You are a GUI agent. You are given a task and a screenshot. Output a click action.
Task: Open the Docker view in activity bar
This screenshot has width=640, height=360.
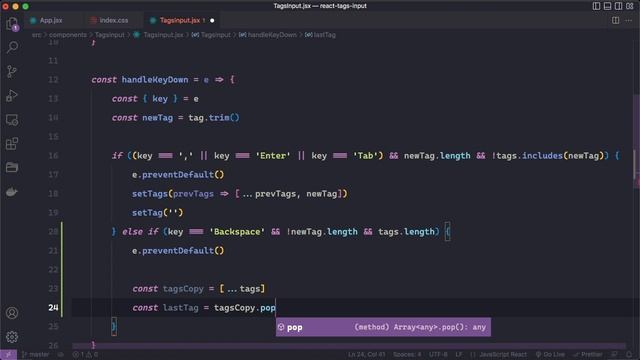click(x=12, y=191)
